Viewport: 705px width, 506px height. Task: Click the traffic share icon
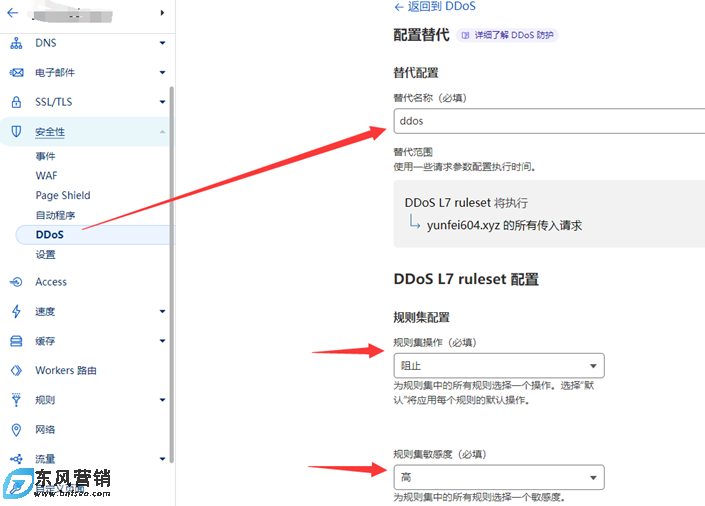click(16, 459)
